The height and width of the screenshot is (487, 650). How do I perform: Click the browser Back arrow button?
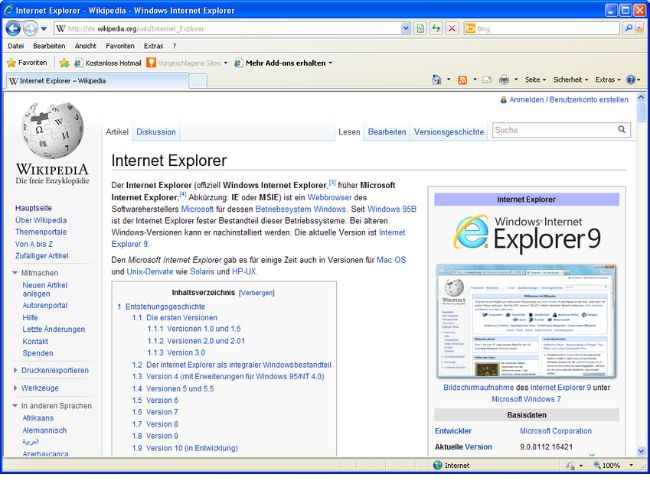13,29
